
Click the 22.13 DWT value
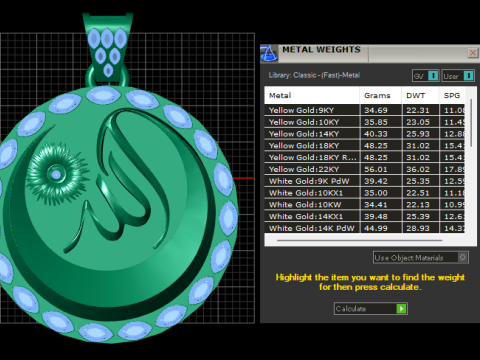pos(418,205)
